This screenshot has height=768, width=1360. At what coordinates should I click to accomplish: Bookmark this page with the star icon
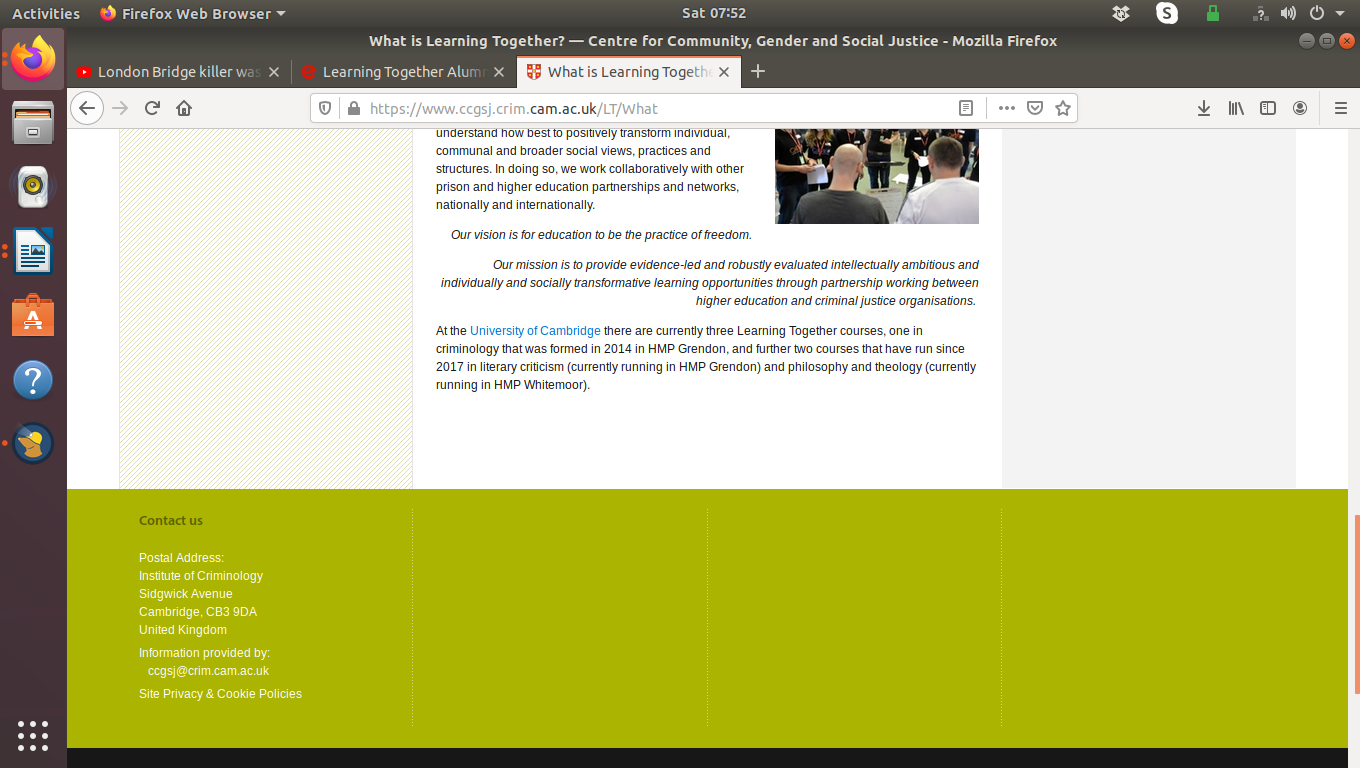tap(1063, 108)
